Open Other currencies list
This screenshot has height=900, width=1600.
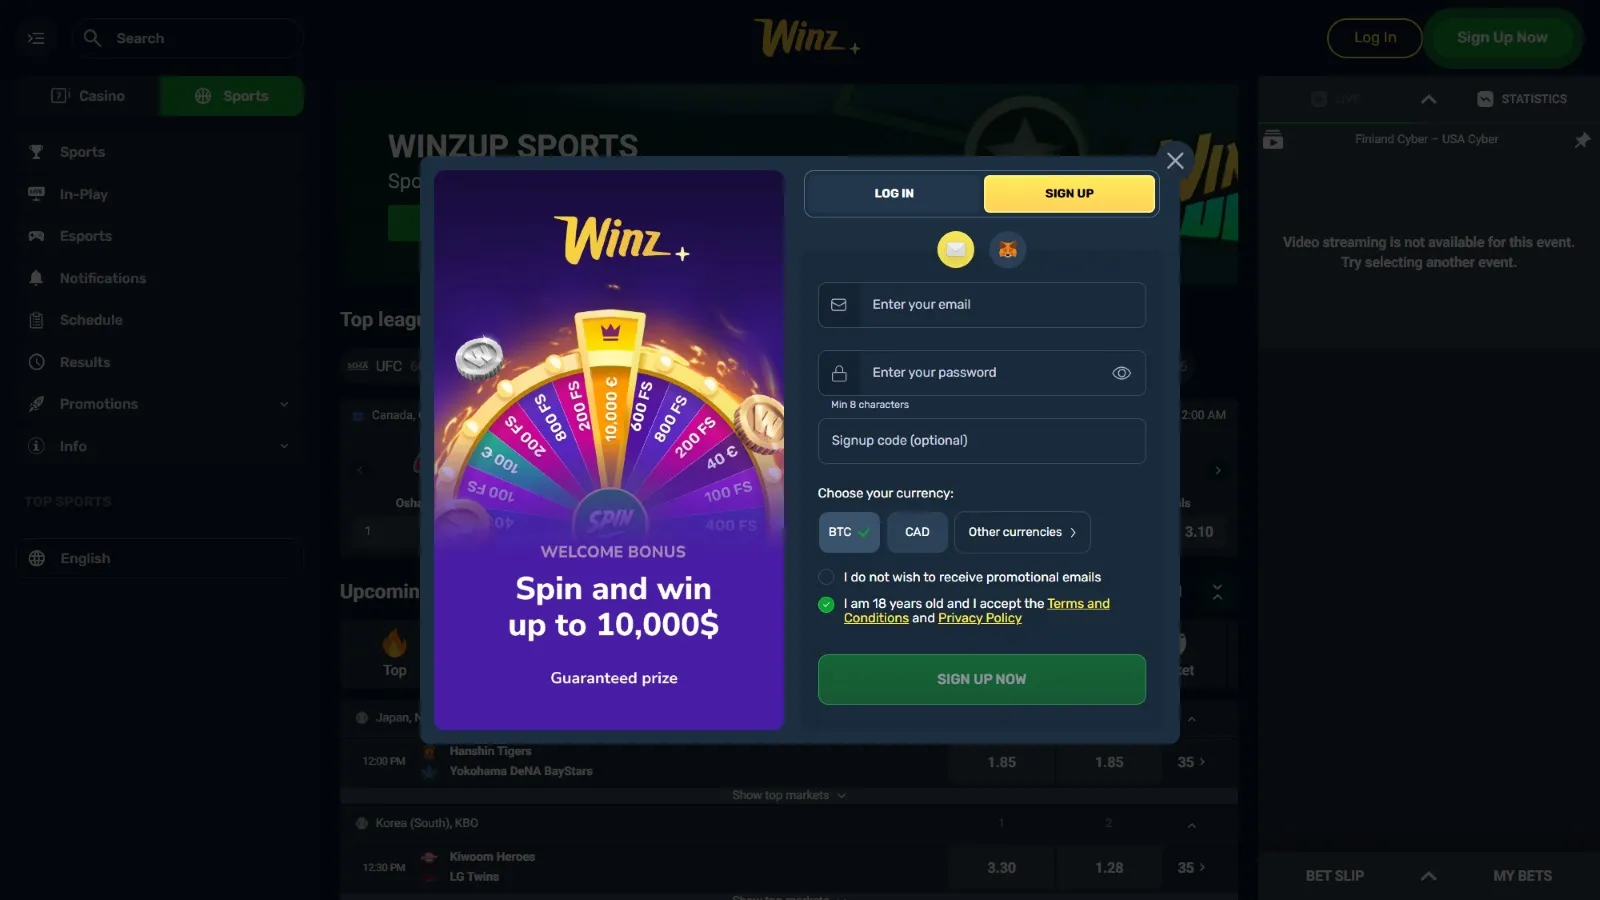(x=1022, y=532)
